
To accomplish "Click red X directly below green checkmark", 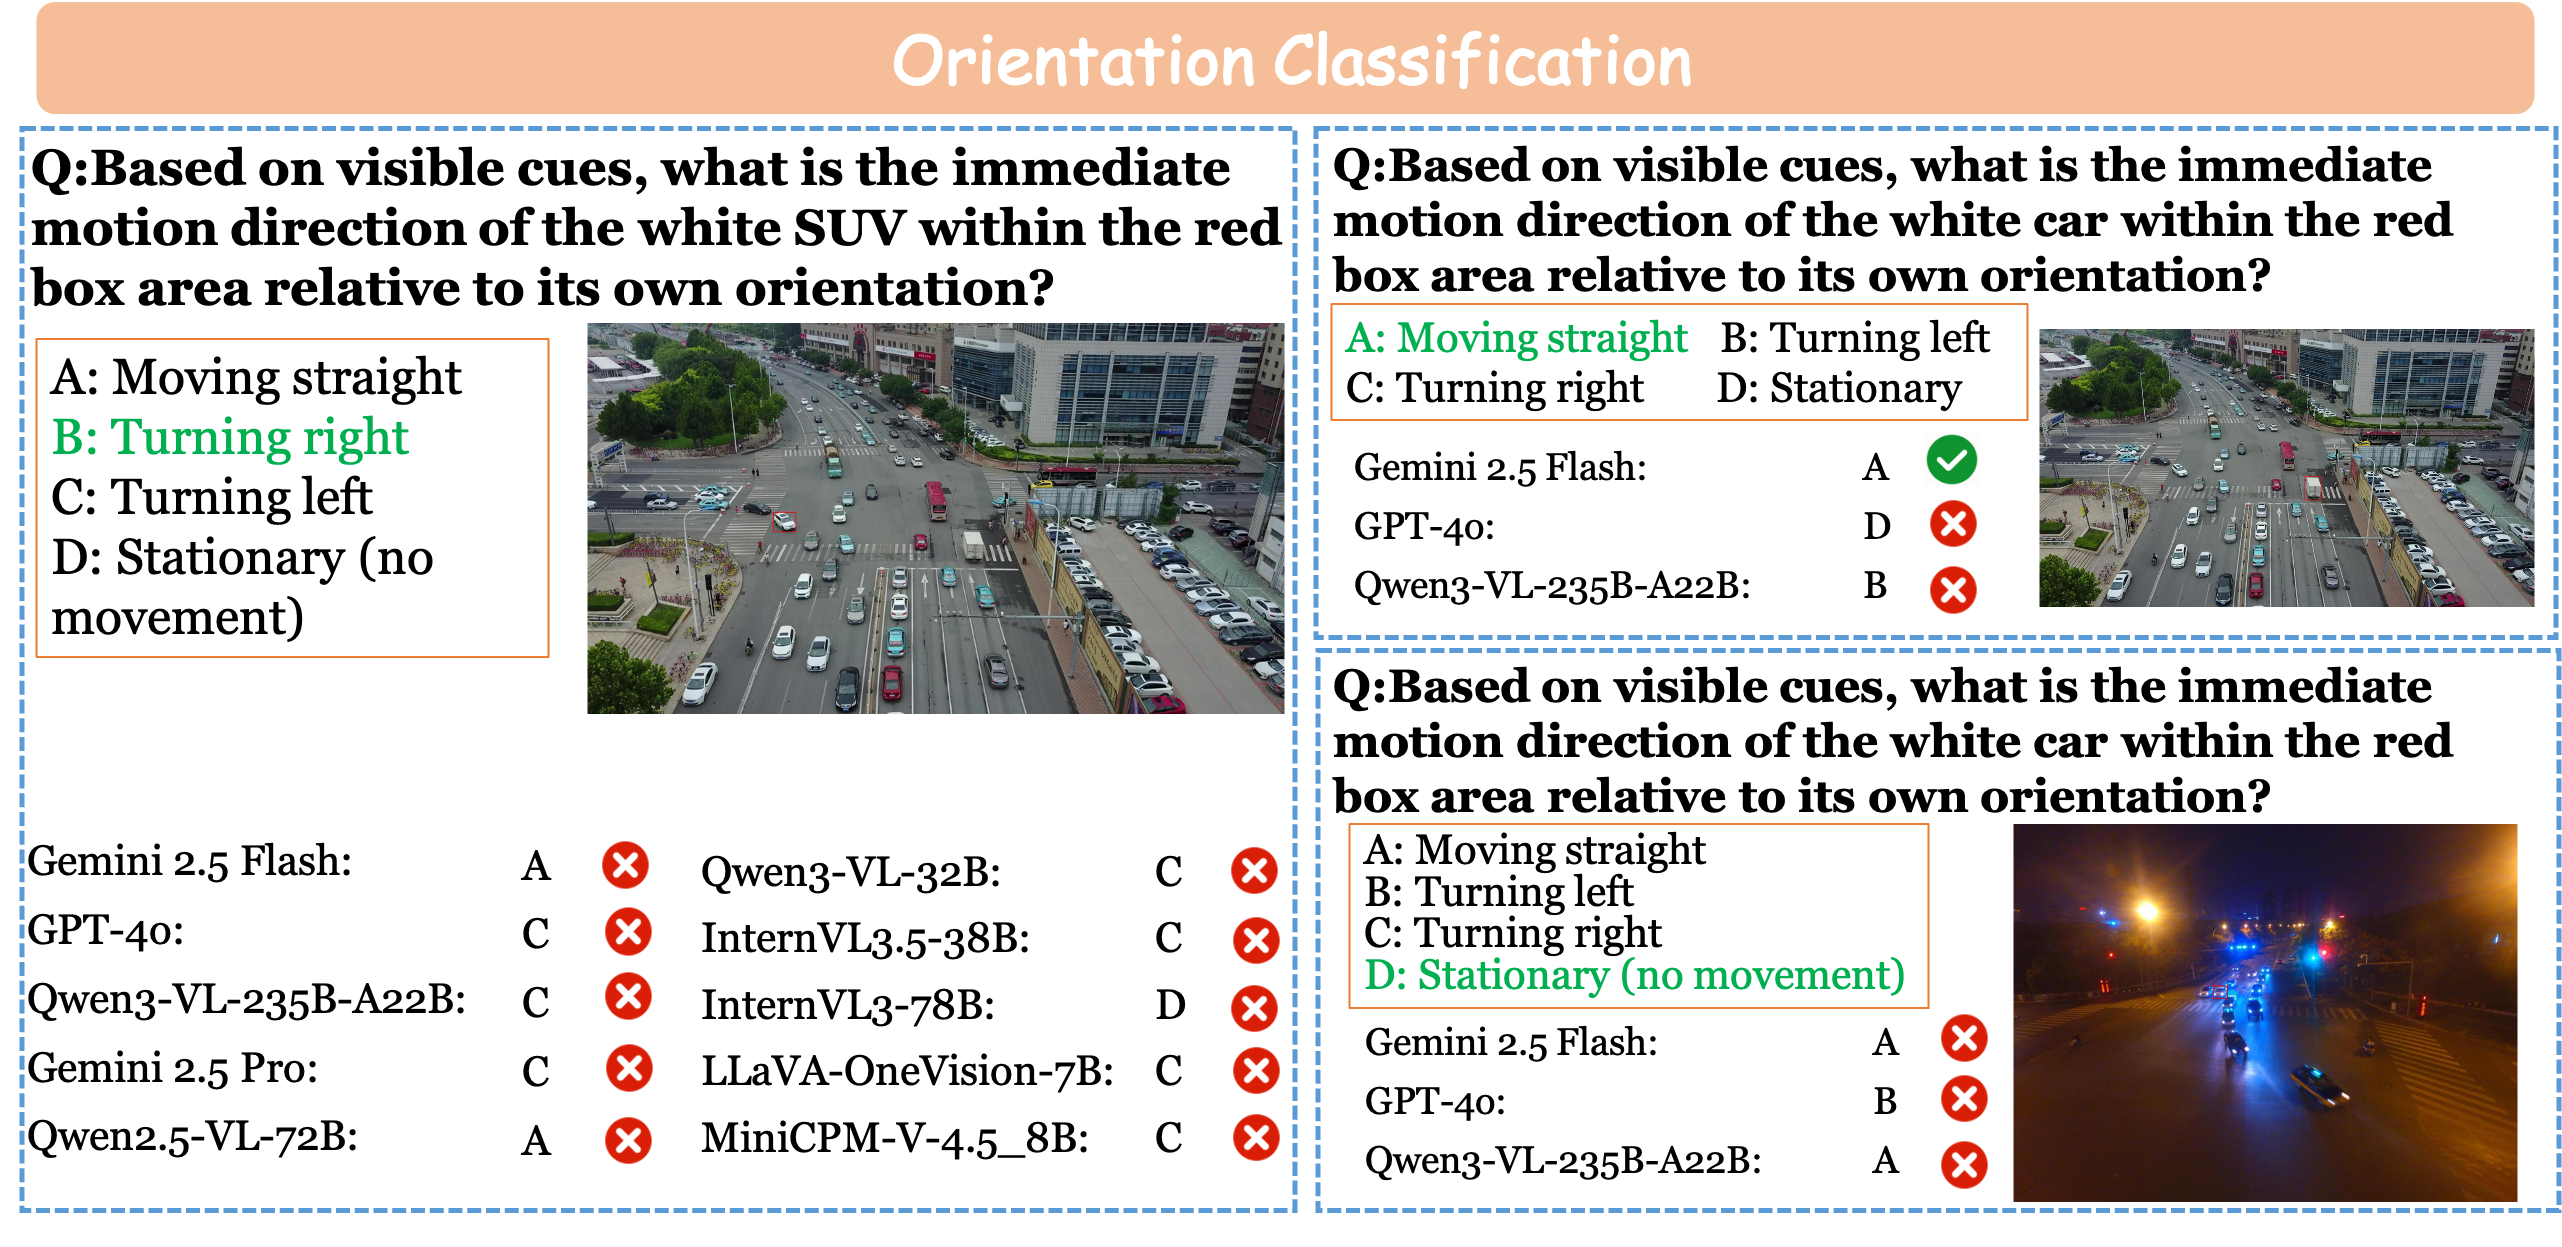I will (x=1952, y=524).
